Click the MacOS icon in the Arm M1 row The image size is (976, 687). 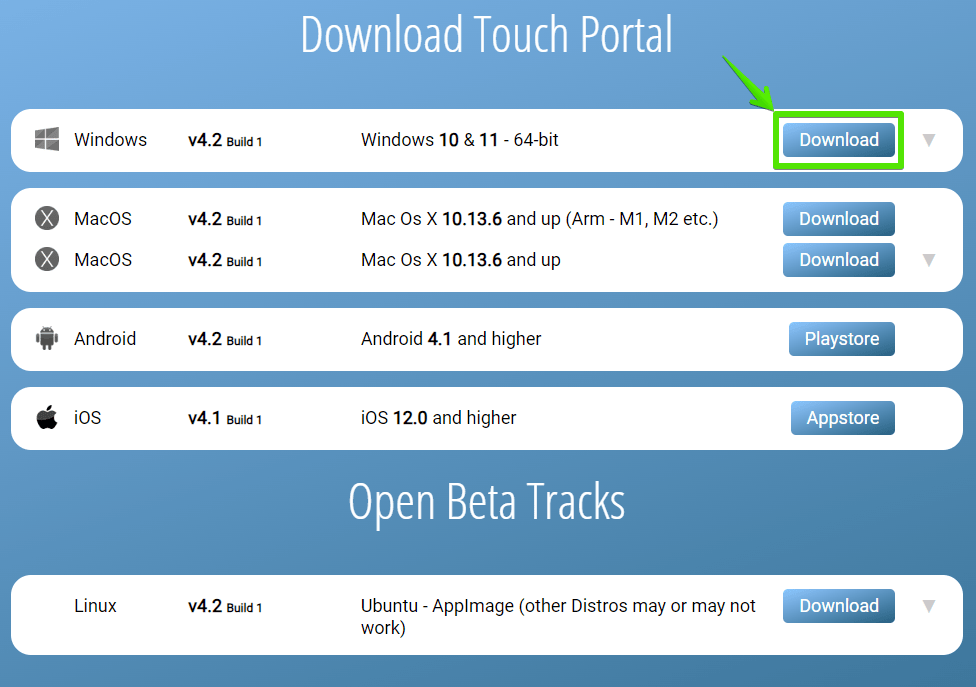point(47,218)
